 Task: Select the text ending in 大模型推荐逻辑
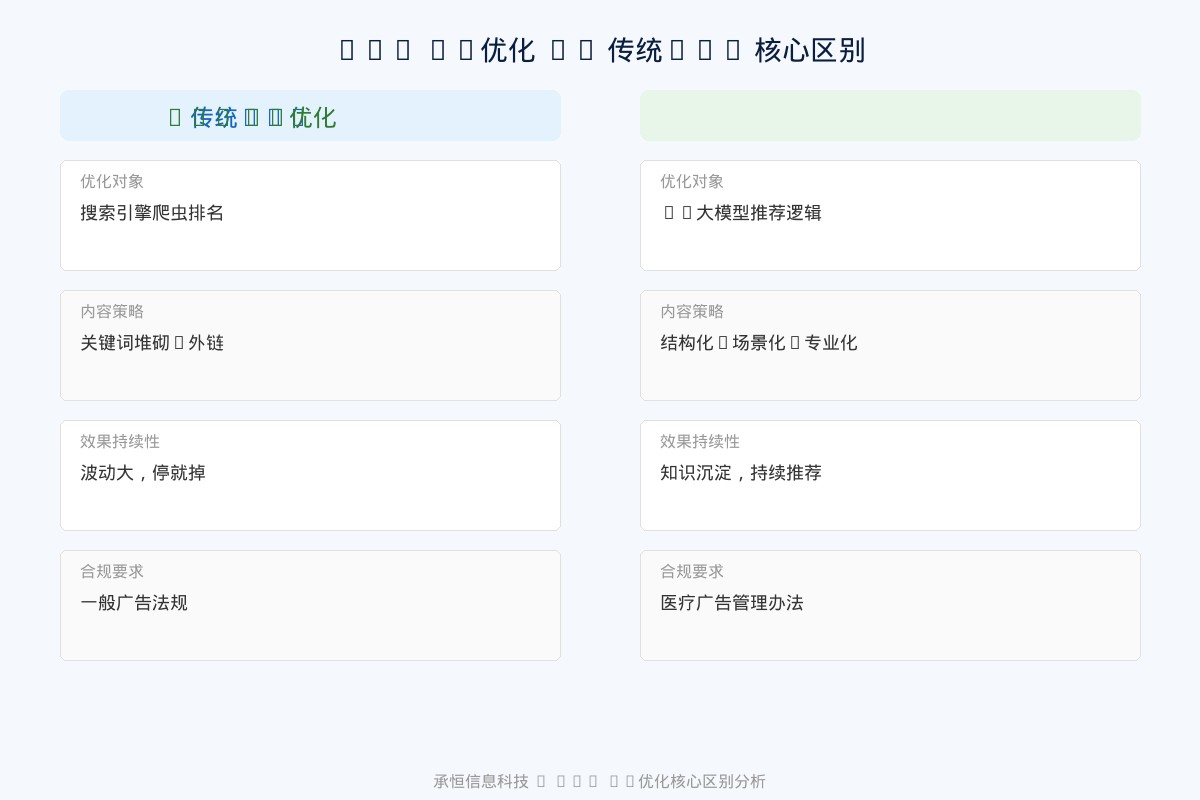741,213
